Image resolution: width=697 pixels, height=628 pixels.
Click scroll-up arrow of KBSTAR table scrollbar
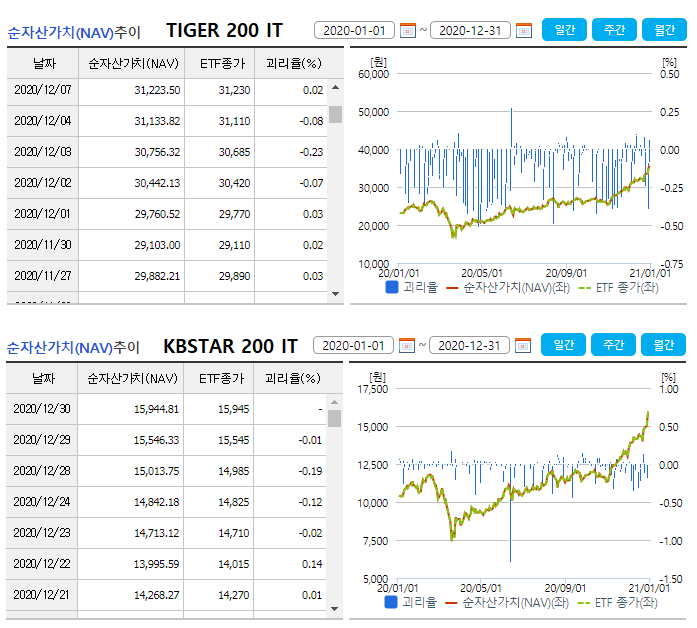(x=335, y=402)
